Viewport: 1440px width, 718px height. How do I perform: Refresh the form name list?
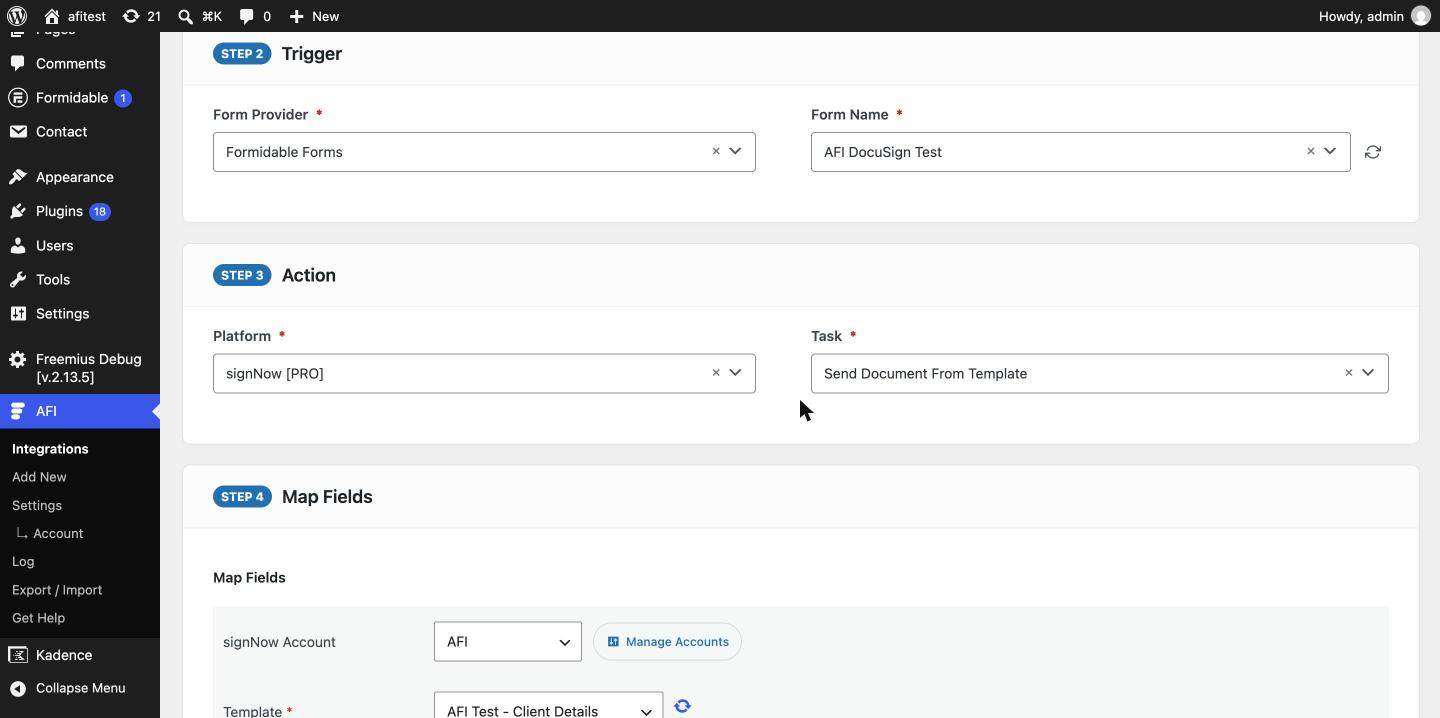pyautogui.click(x=1373, y=152)
